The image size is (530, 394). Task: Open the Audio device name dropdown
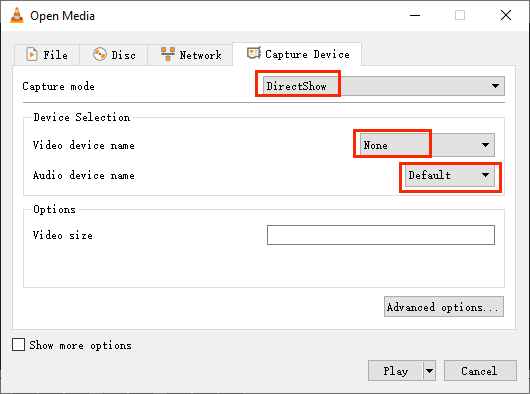[x=450, y=175]
